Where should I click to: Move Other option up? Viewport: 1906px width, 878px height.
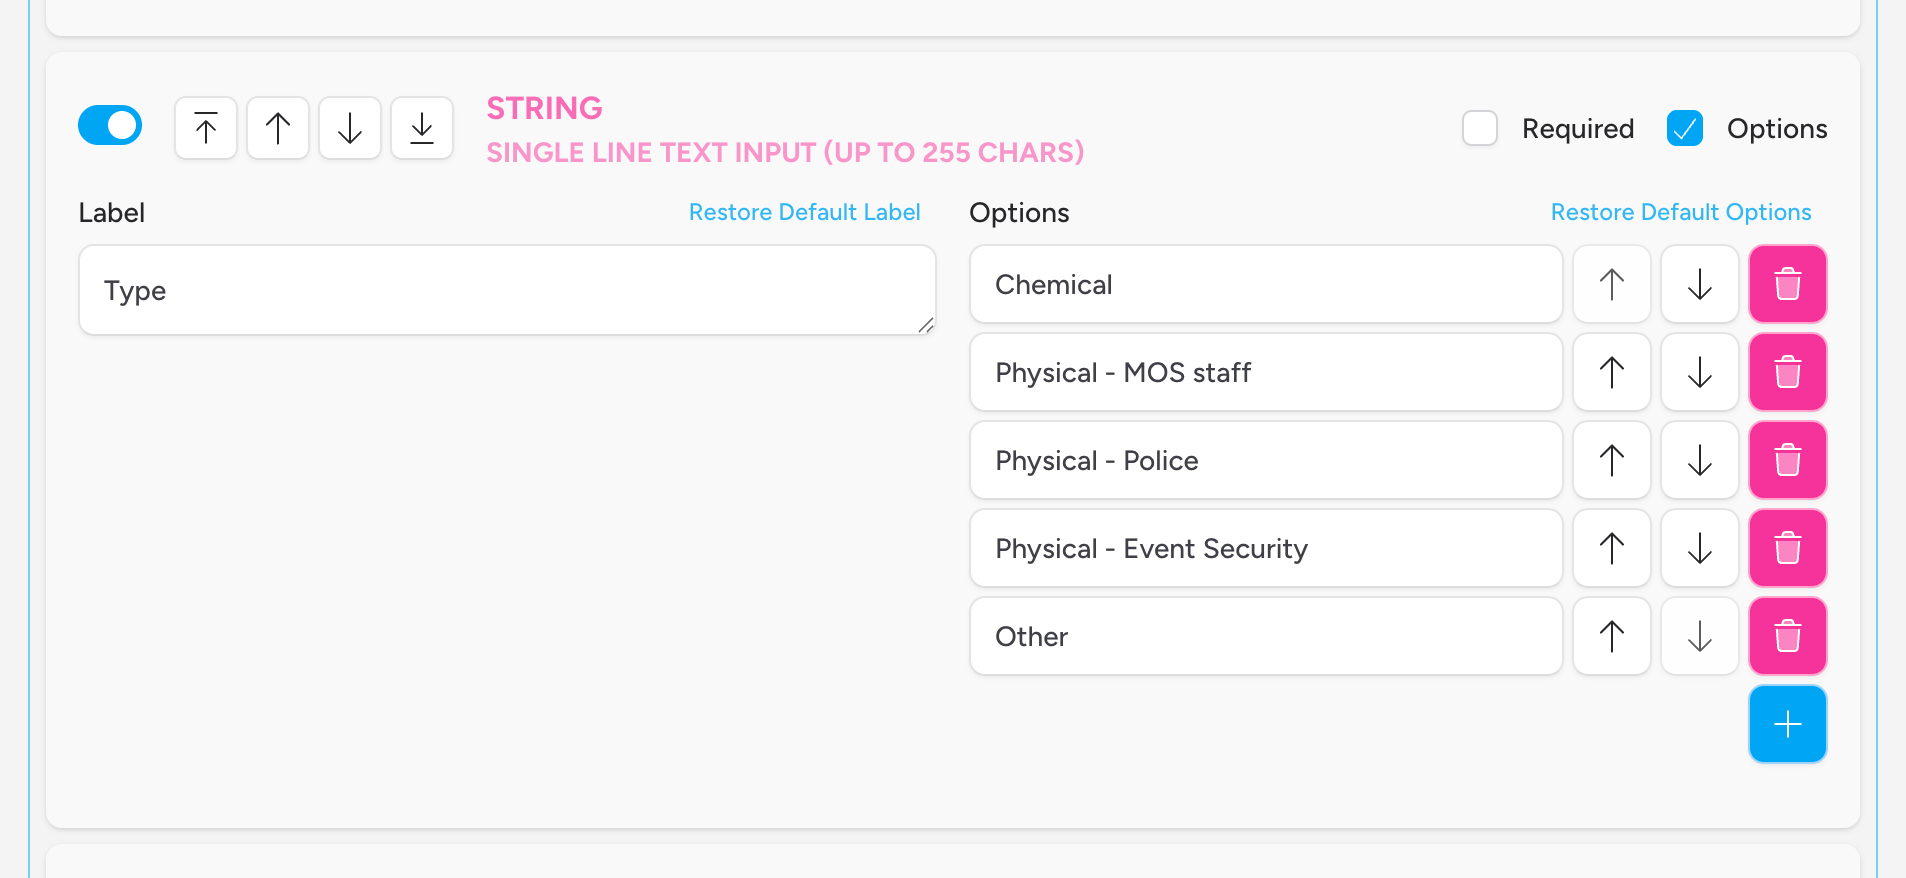tap(1611, 636)
